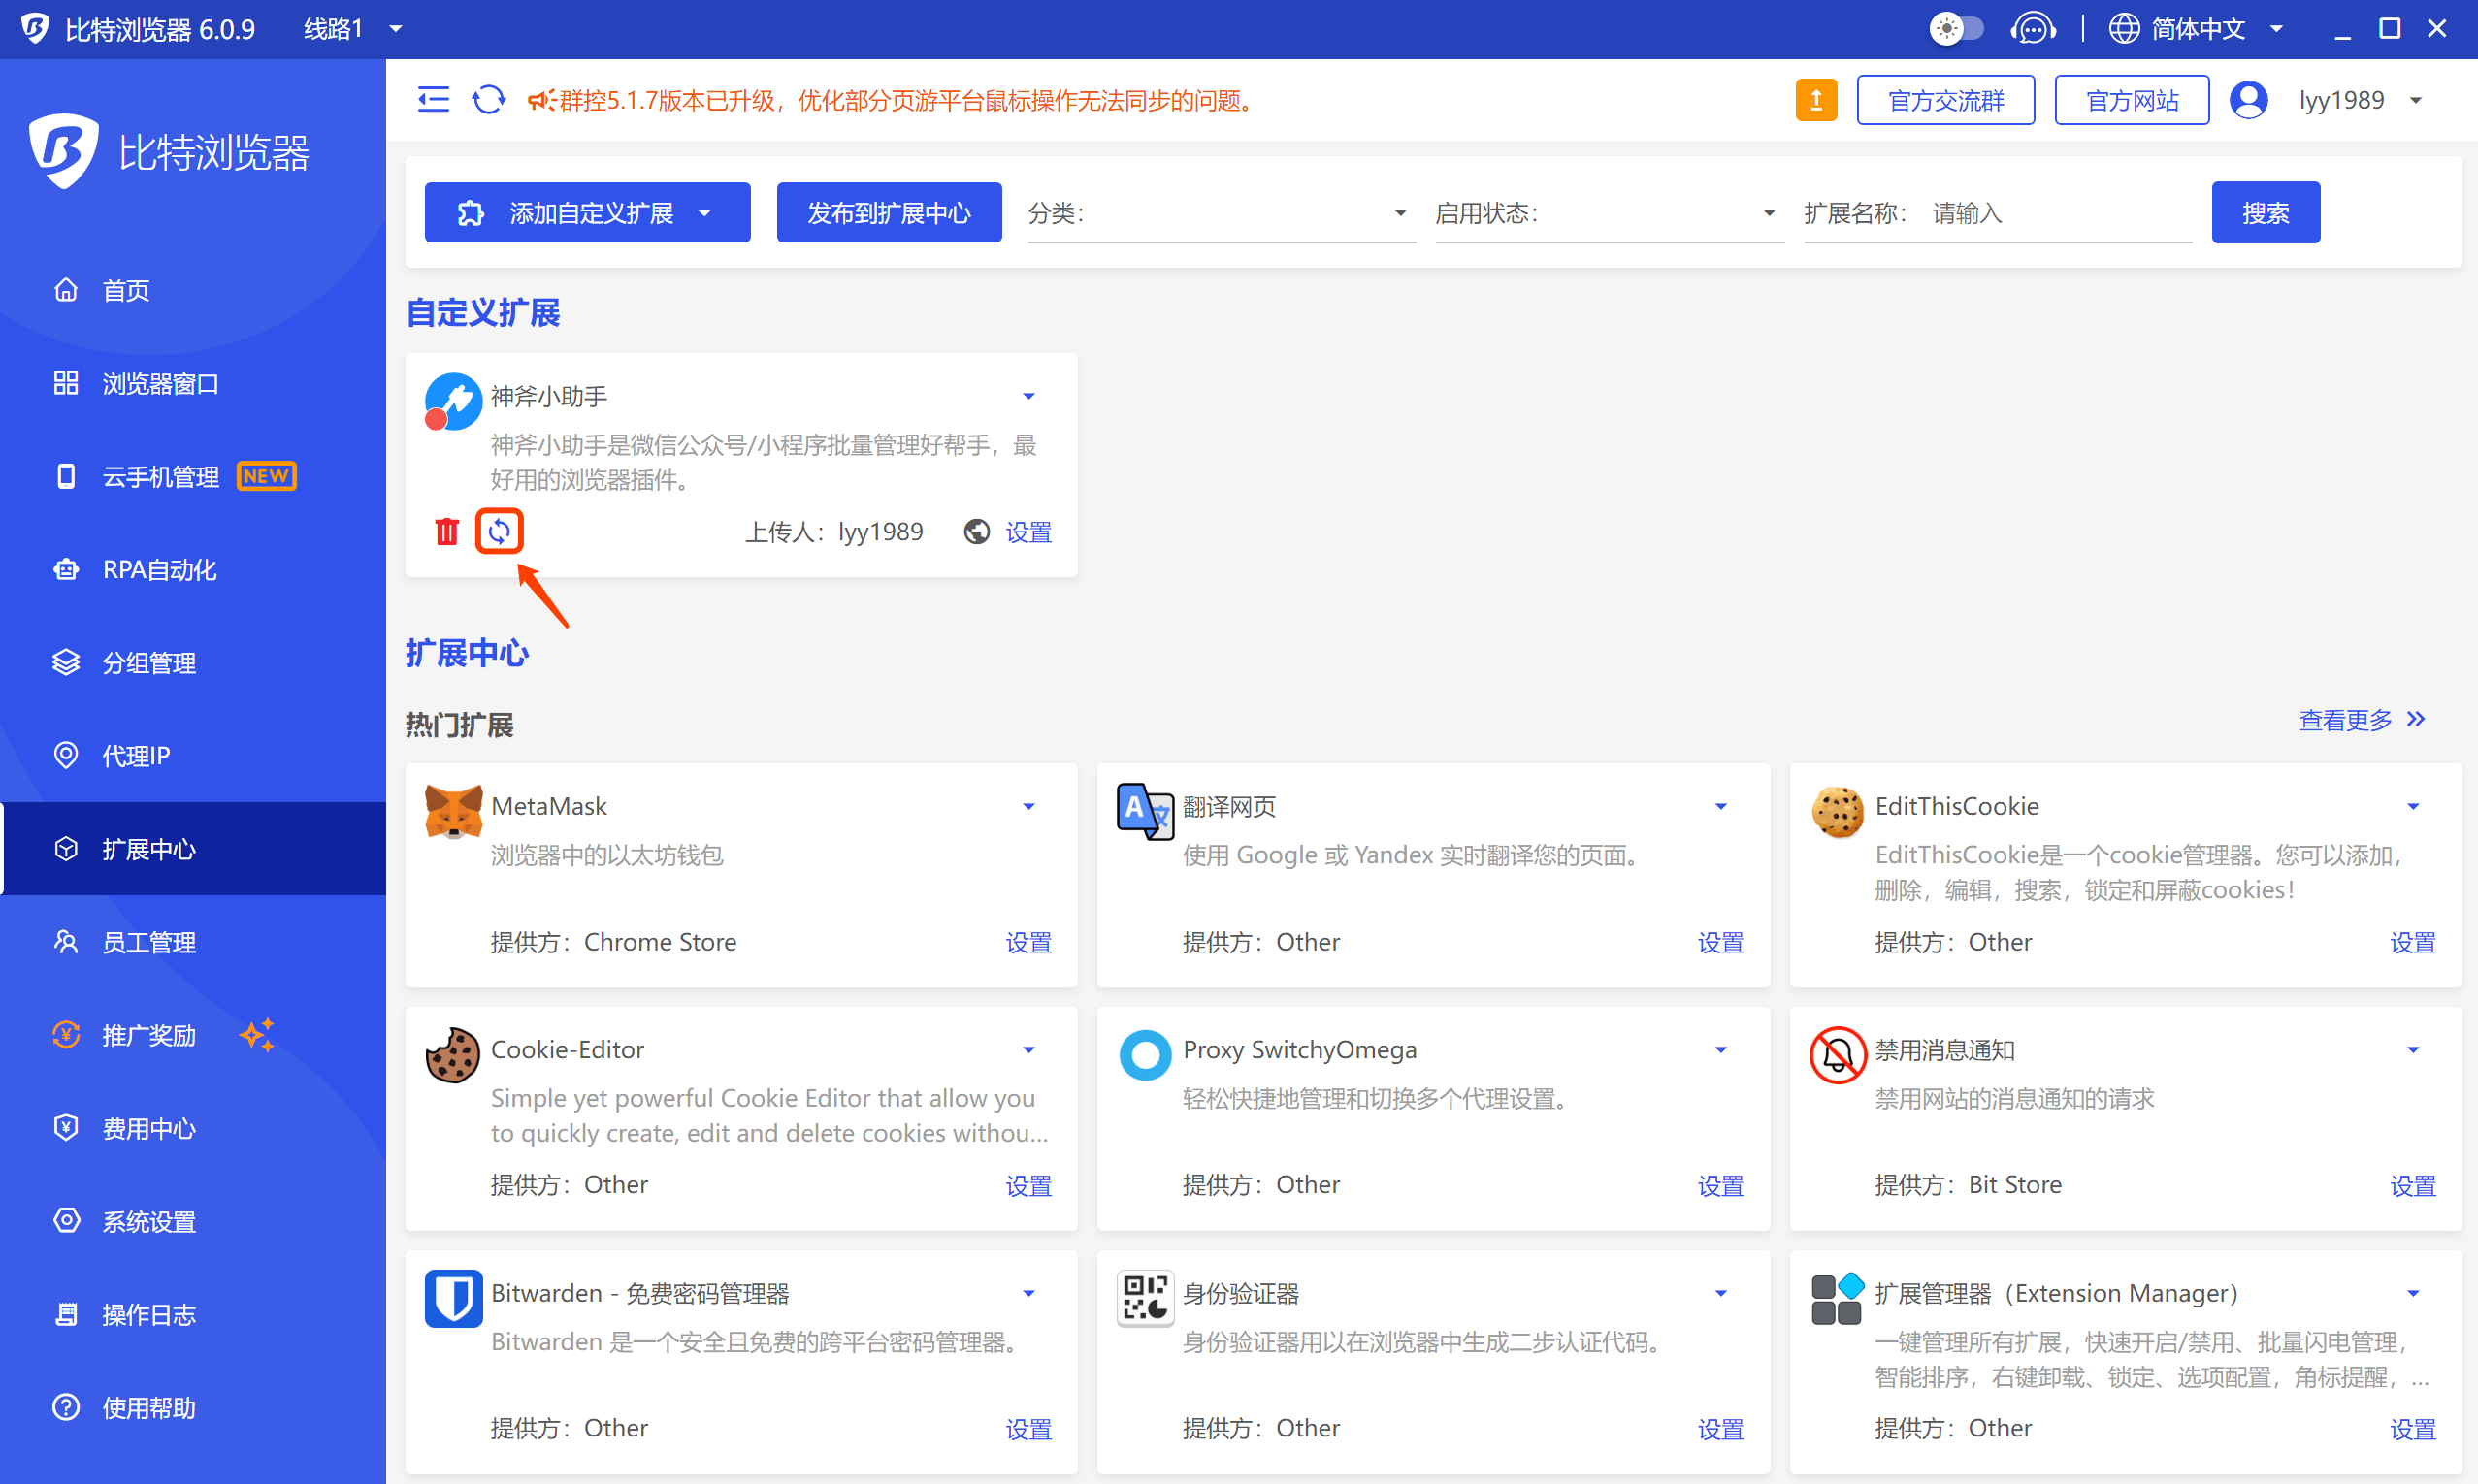Expand the 身份验证器 card dropdown arrow
Screen dimensions: 2478x1484
tap(1720, 1293)
